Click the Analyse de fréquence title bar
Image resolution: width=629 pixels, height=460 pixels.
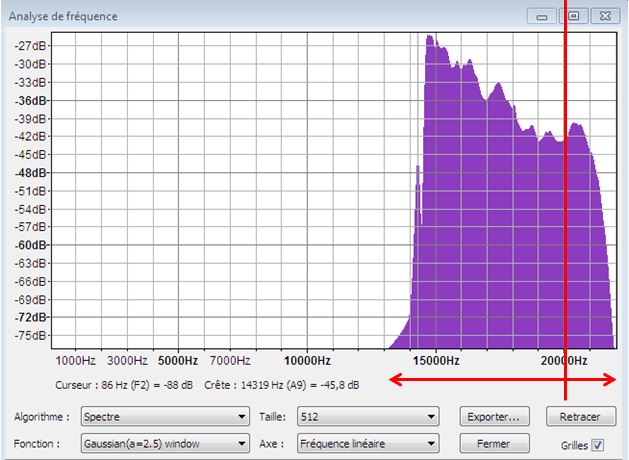pos(250,16)
